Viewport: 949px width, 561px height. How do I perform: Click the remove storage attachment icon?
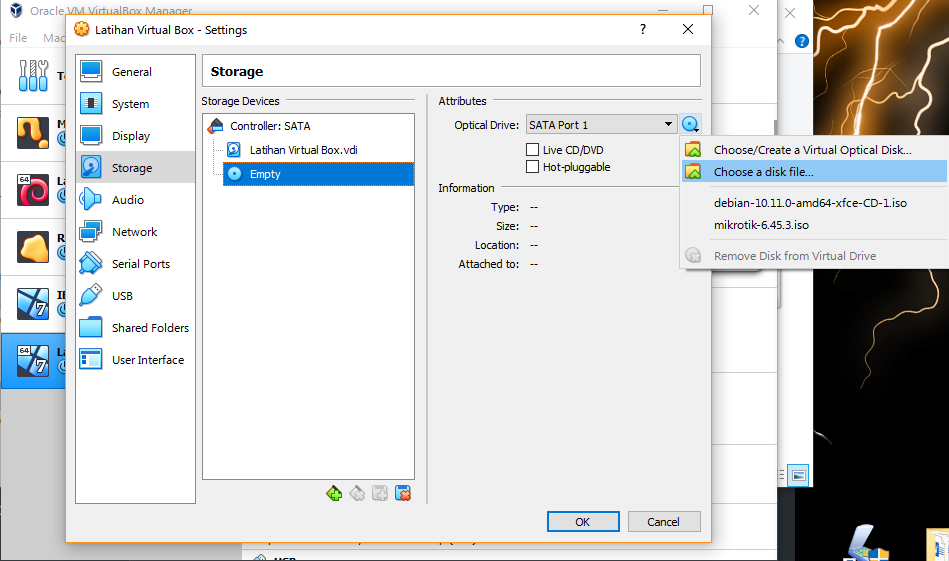403,493
